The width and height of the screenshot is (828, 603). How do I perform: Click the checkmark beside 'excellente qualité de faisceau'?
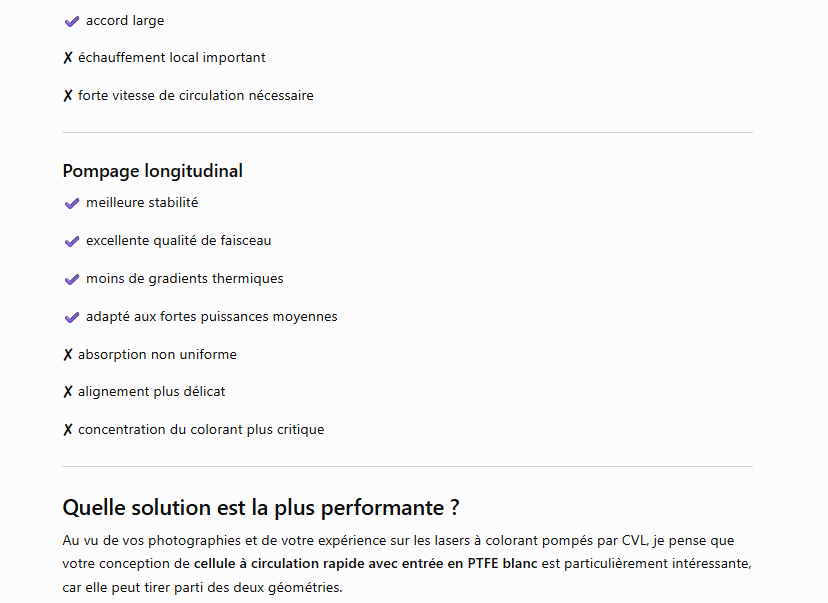coord(72,241)
